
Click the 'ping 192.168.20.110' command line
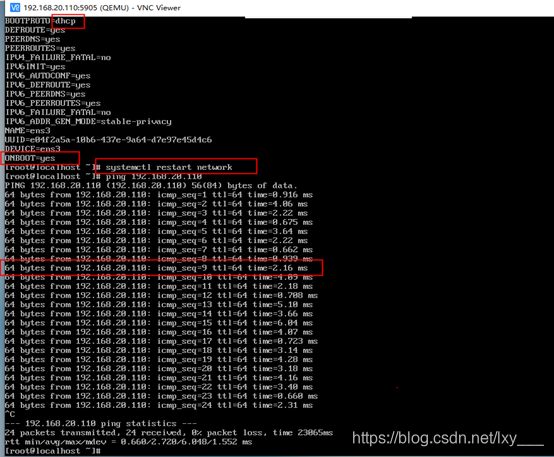tap(103, 176)
